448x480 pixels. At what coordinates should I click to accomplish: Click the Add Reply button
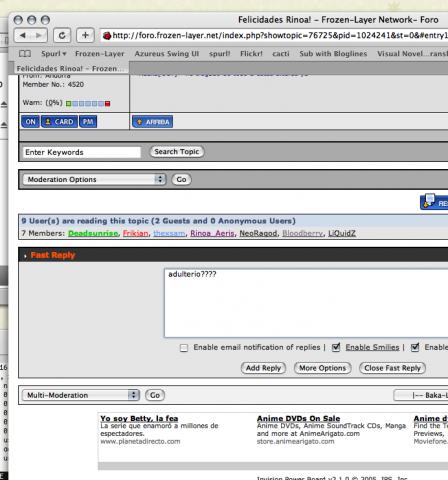[263, 368]
